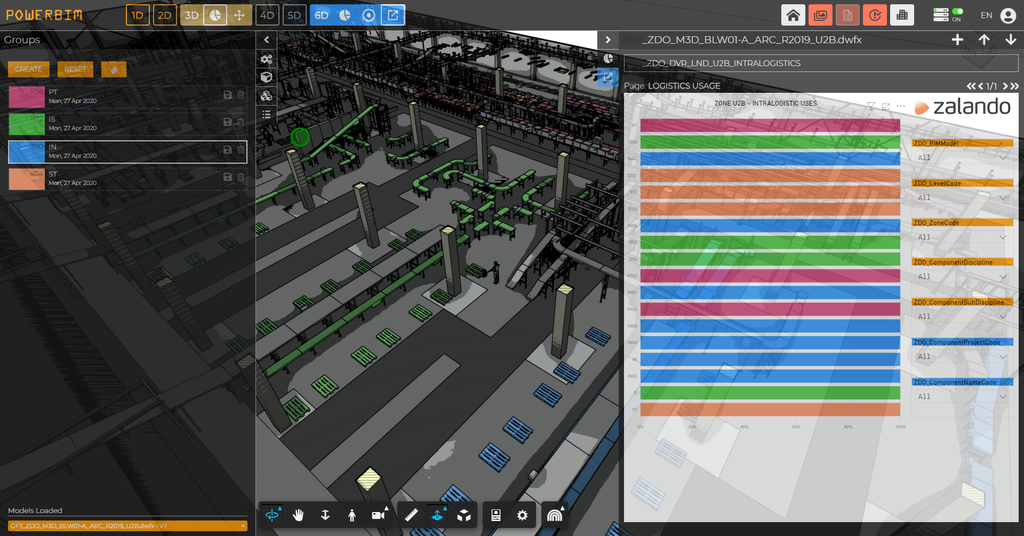Screen dimensions: 1024x536
Task: Toggle the server ON switch
Action: 957,12
